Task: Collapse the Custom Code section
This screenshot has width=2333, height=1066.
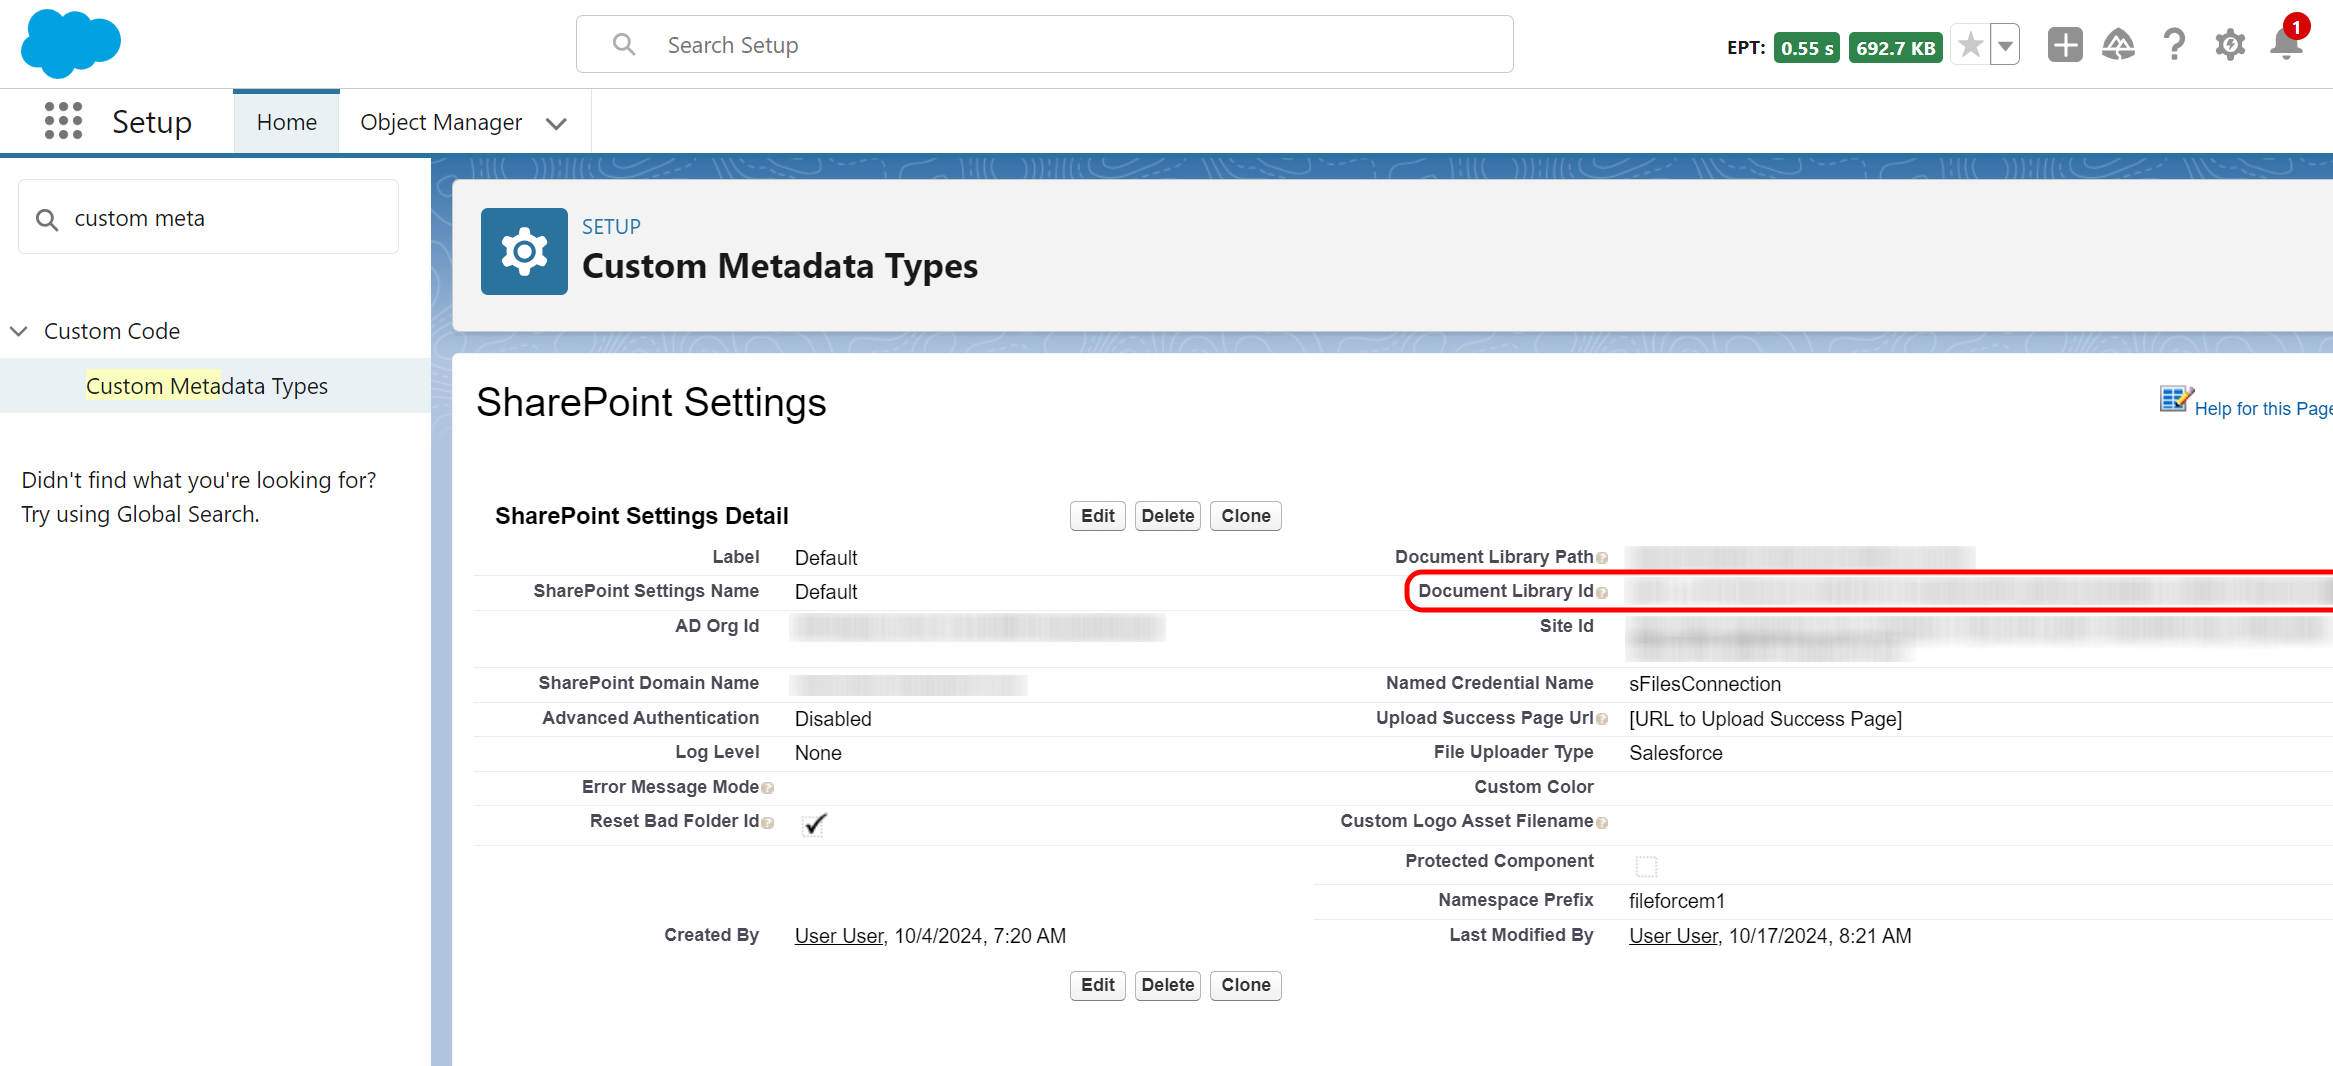Action: pos(18,331)
